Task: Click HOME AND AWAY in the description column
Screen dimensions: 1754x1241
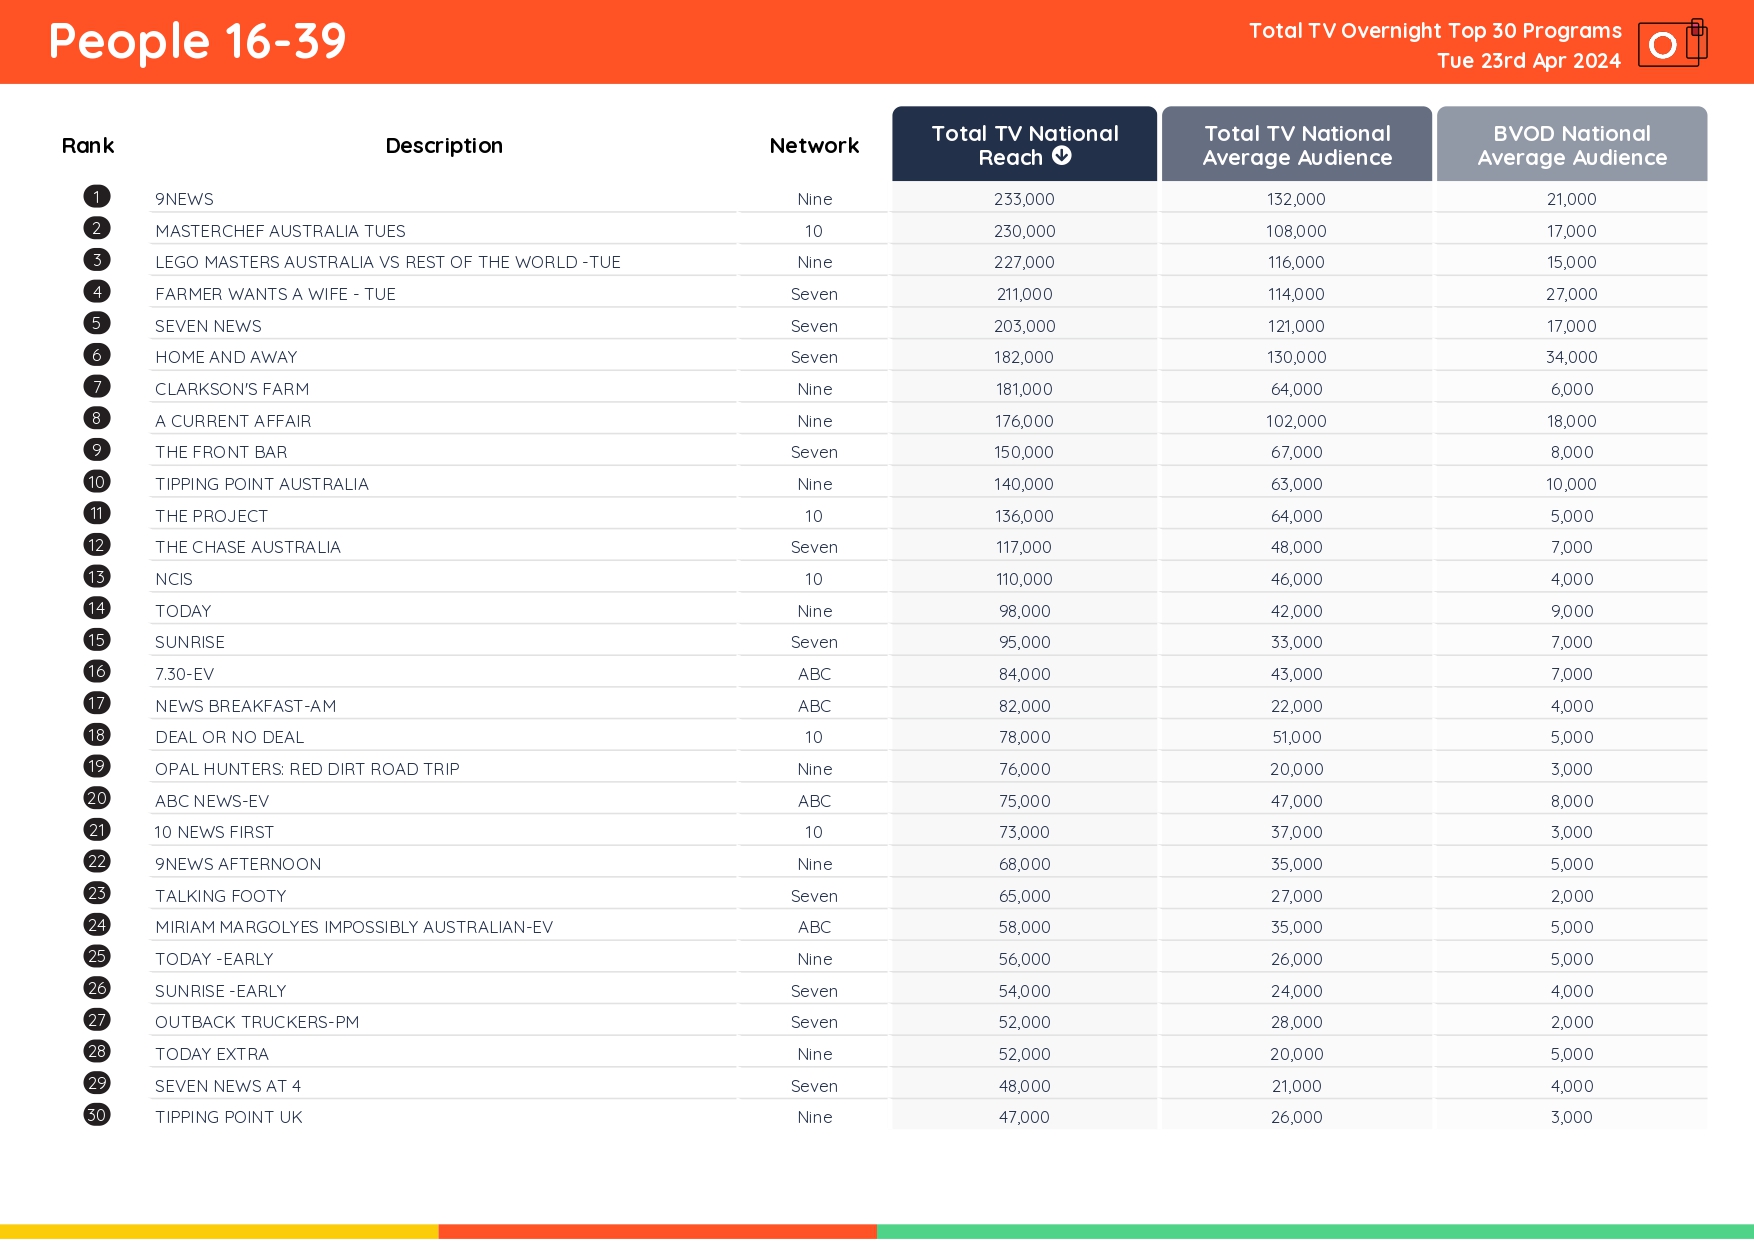Action: click(226, 356)
